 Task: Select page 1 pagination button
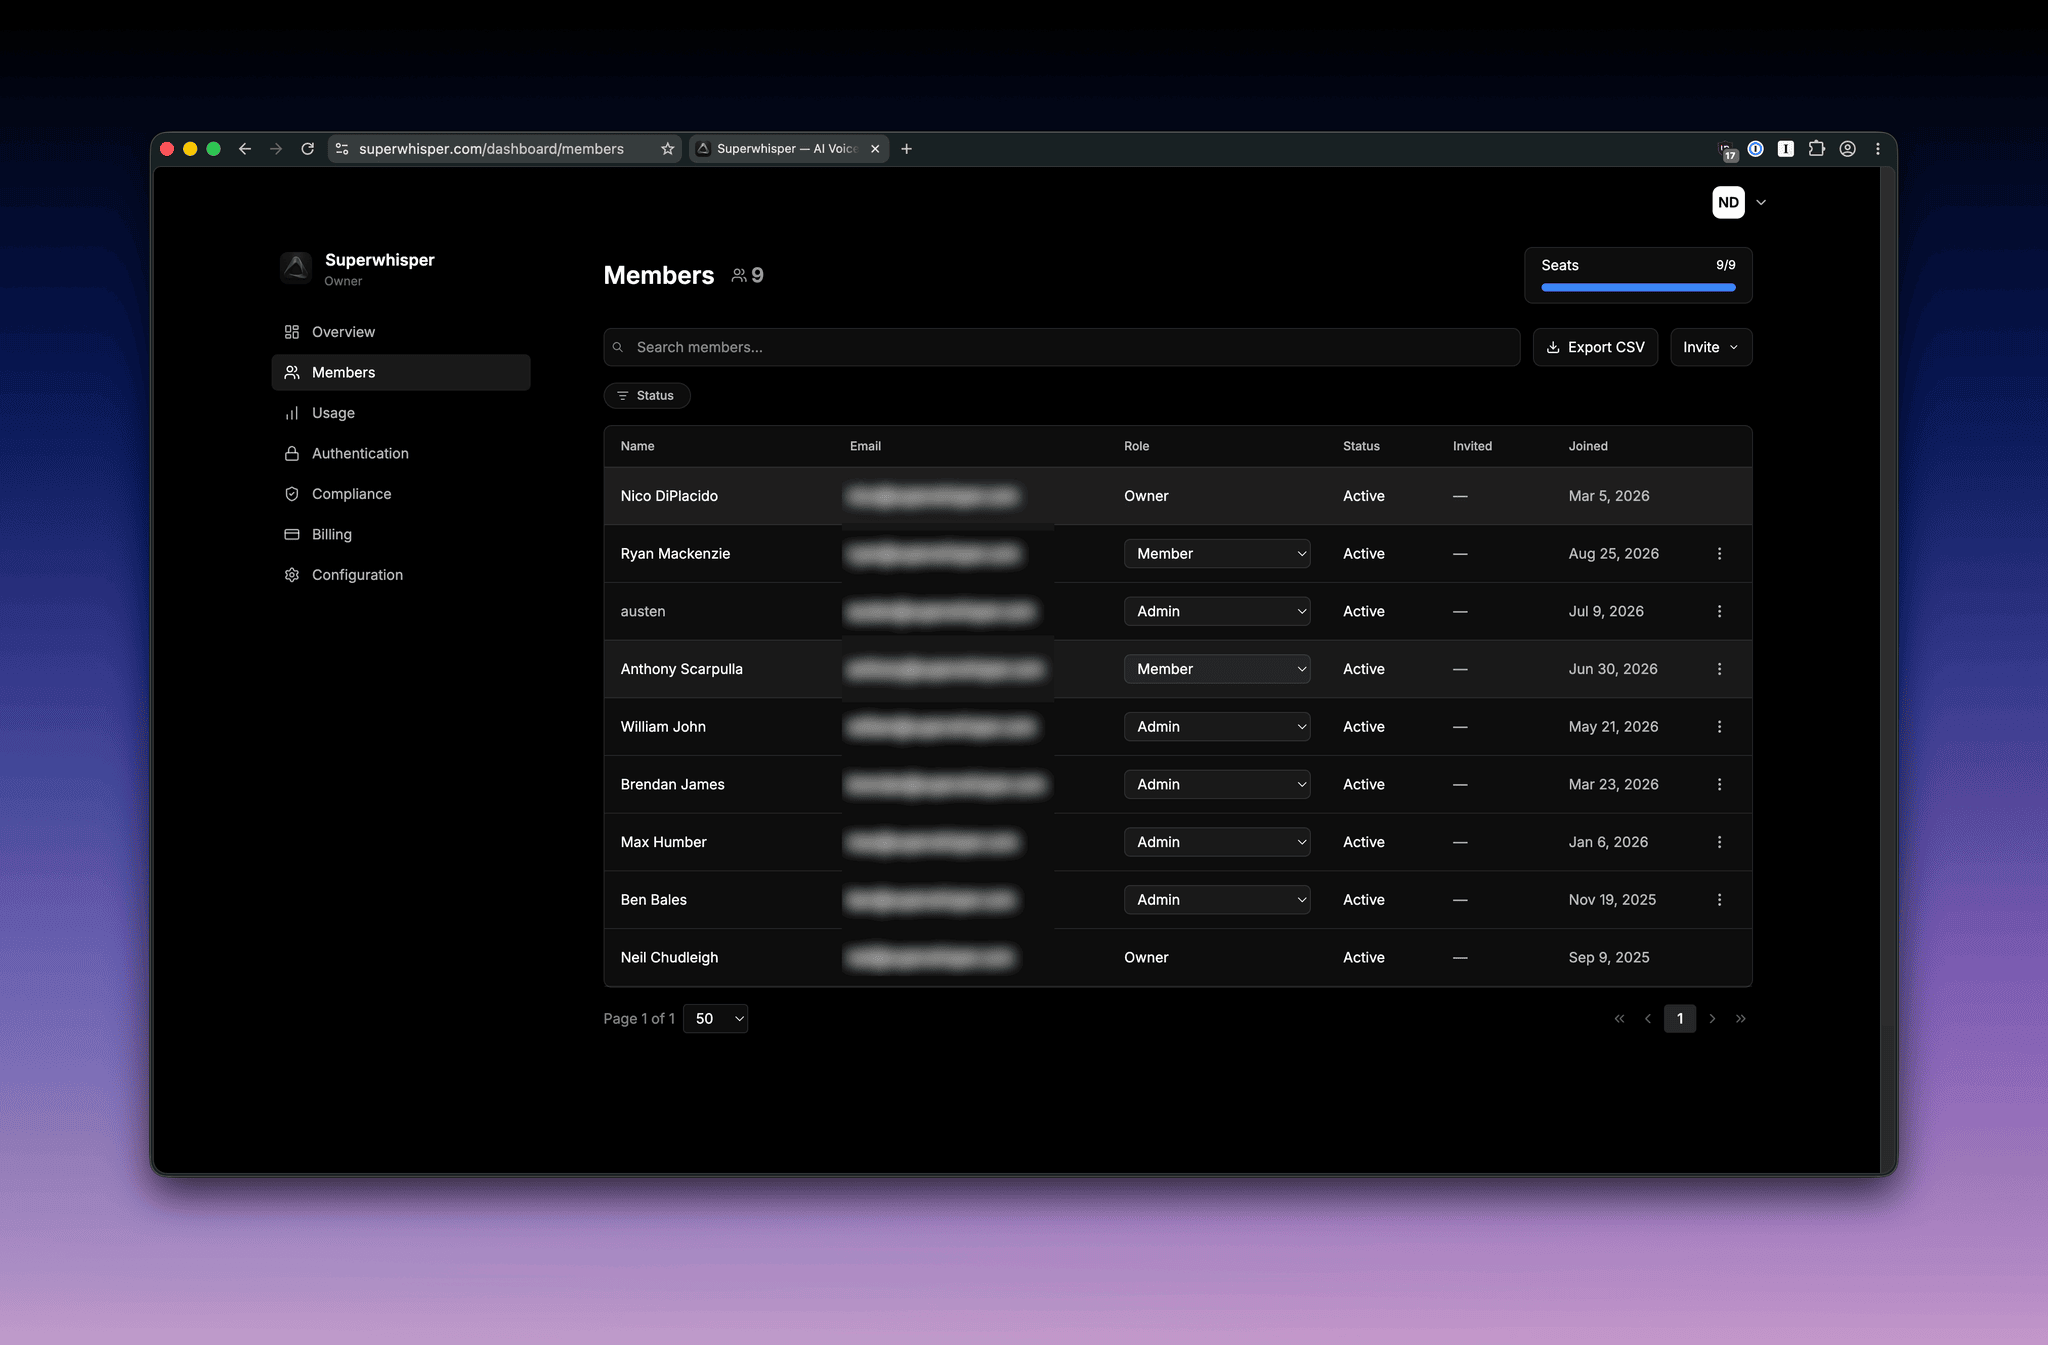(1680, 1019)
